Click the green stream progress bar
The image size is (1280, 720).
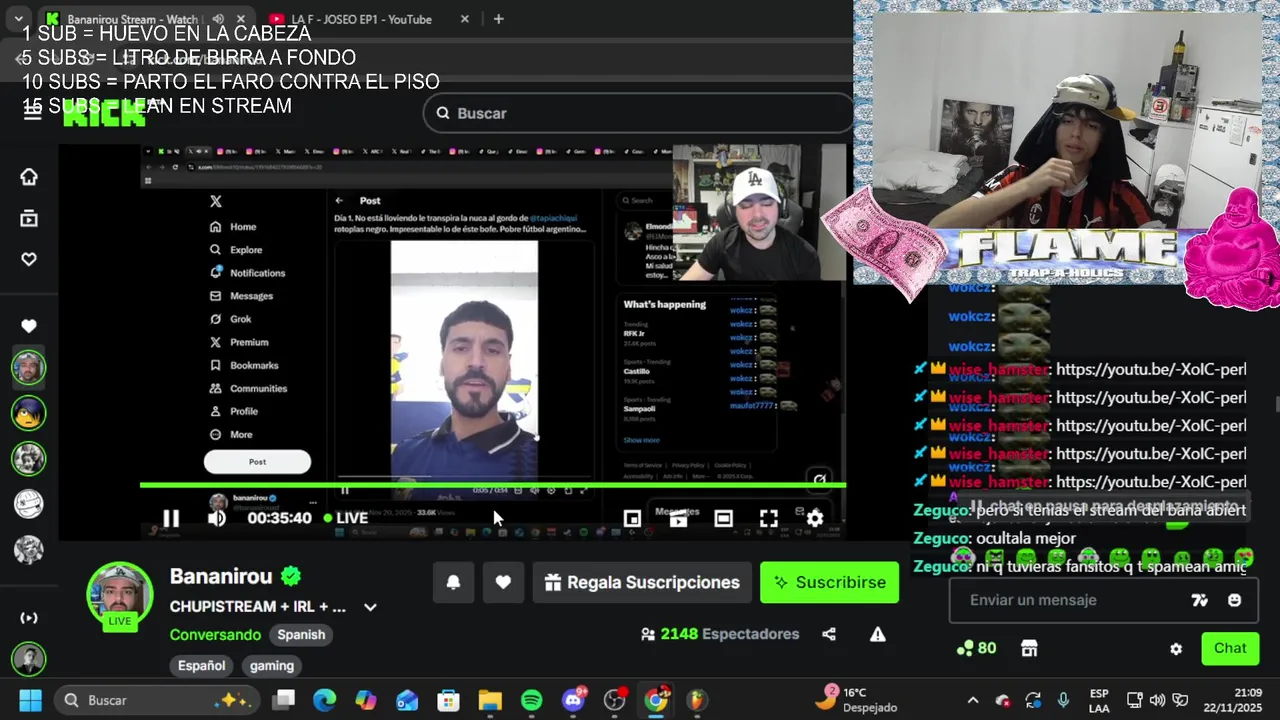[x=492, y=485]
